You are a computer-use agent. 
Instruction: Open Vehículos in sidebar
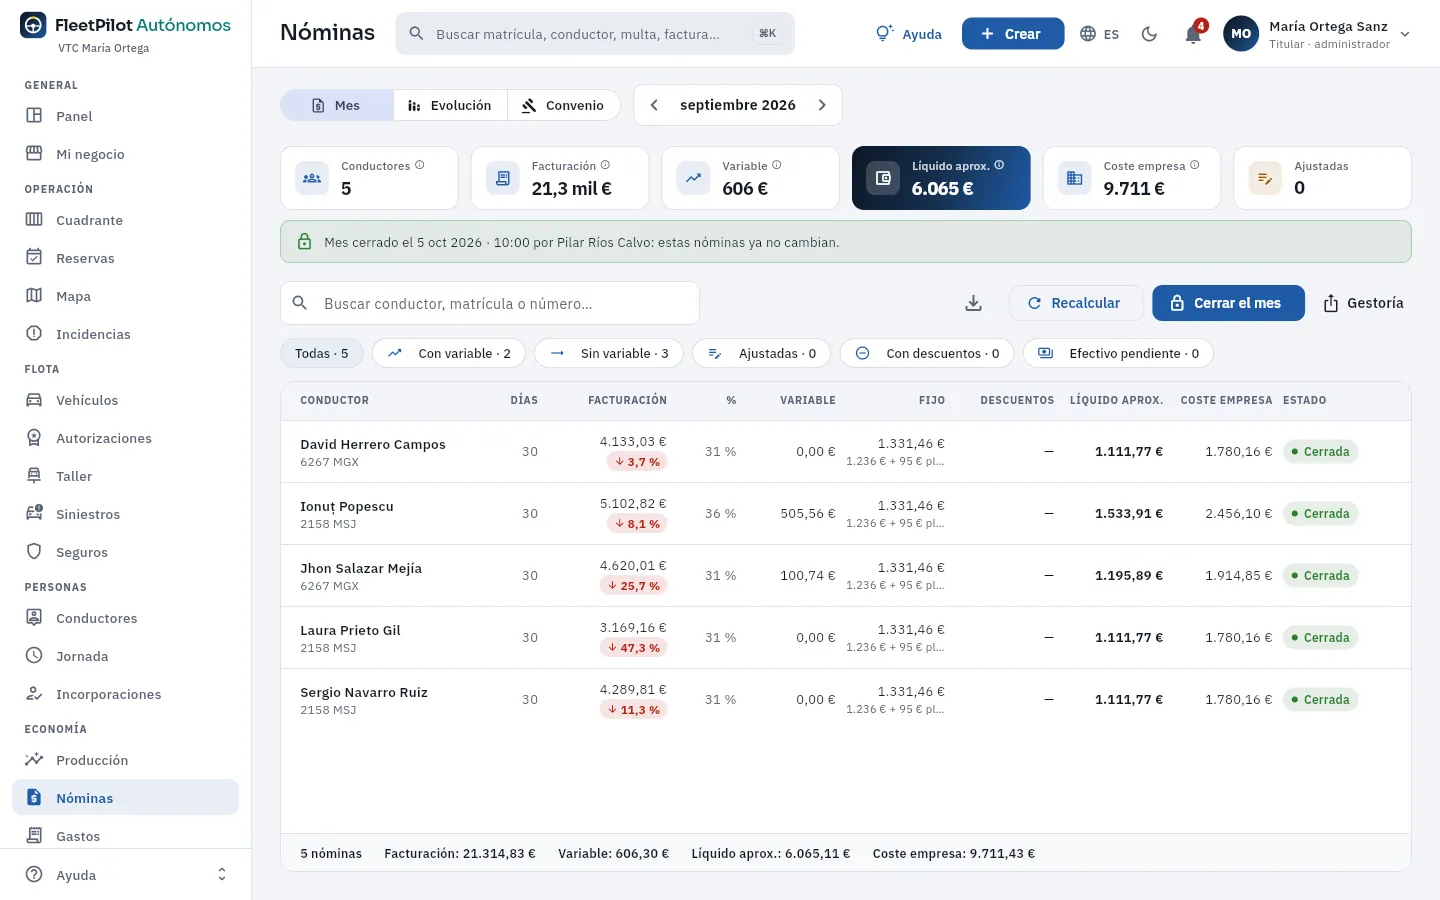[125, 400]
